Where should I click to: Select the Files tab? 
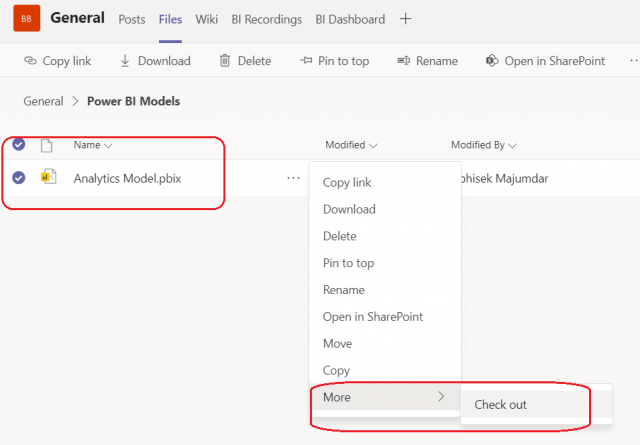(x=170, y=19)
